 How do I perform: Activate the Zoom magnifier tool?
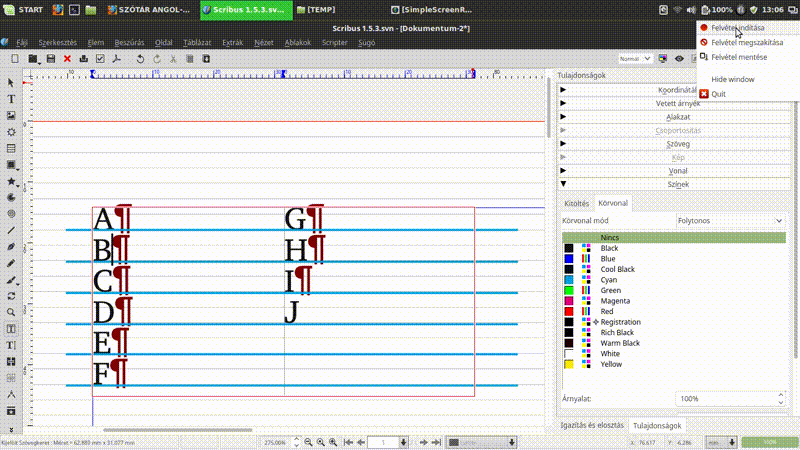(x=11, y=312)
